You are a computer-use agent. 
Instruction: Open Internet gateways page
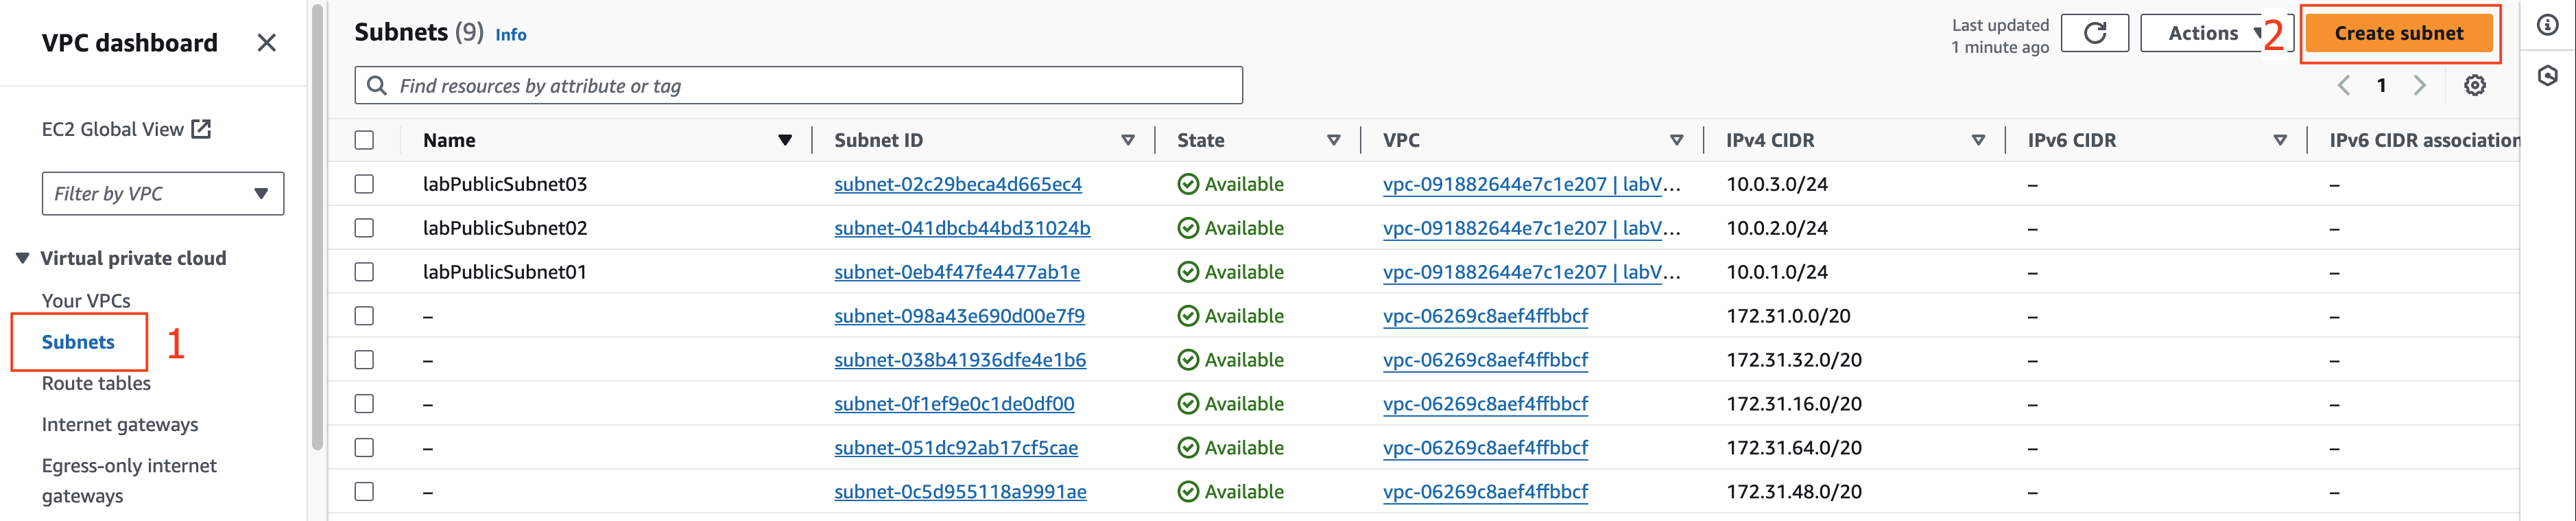pyautogui.click(x=120, y=425)
